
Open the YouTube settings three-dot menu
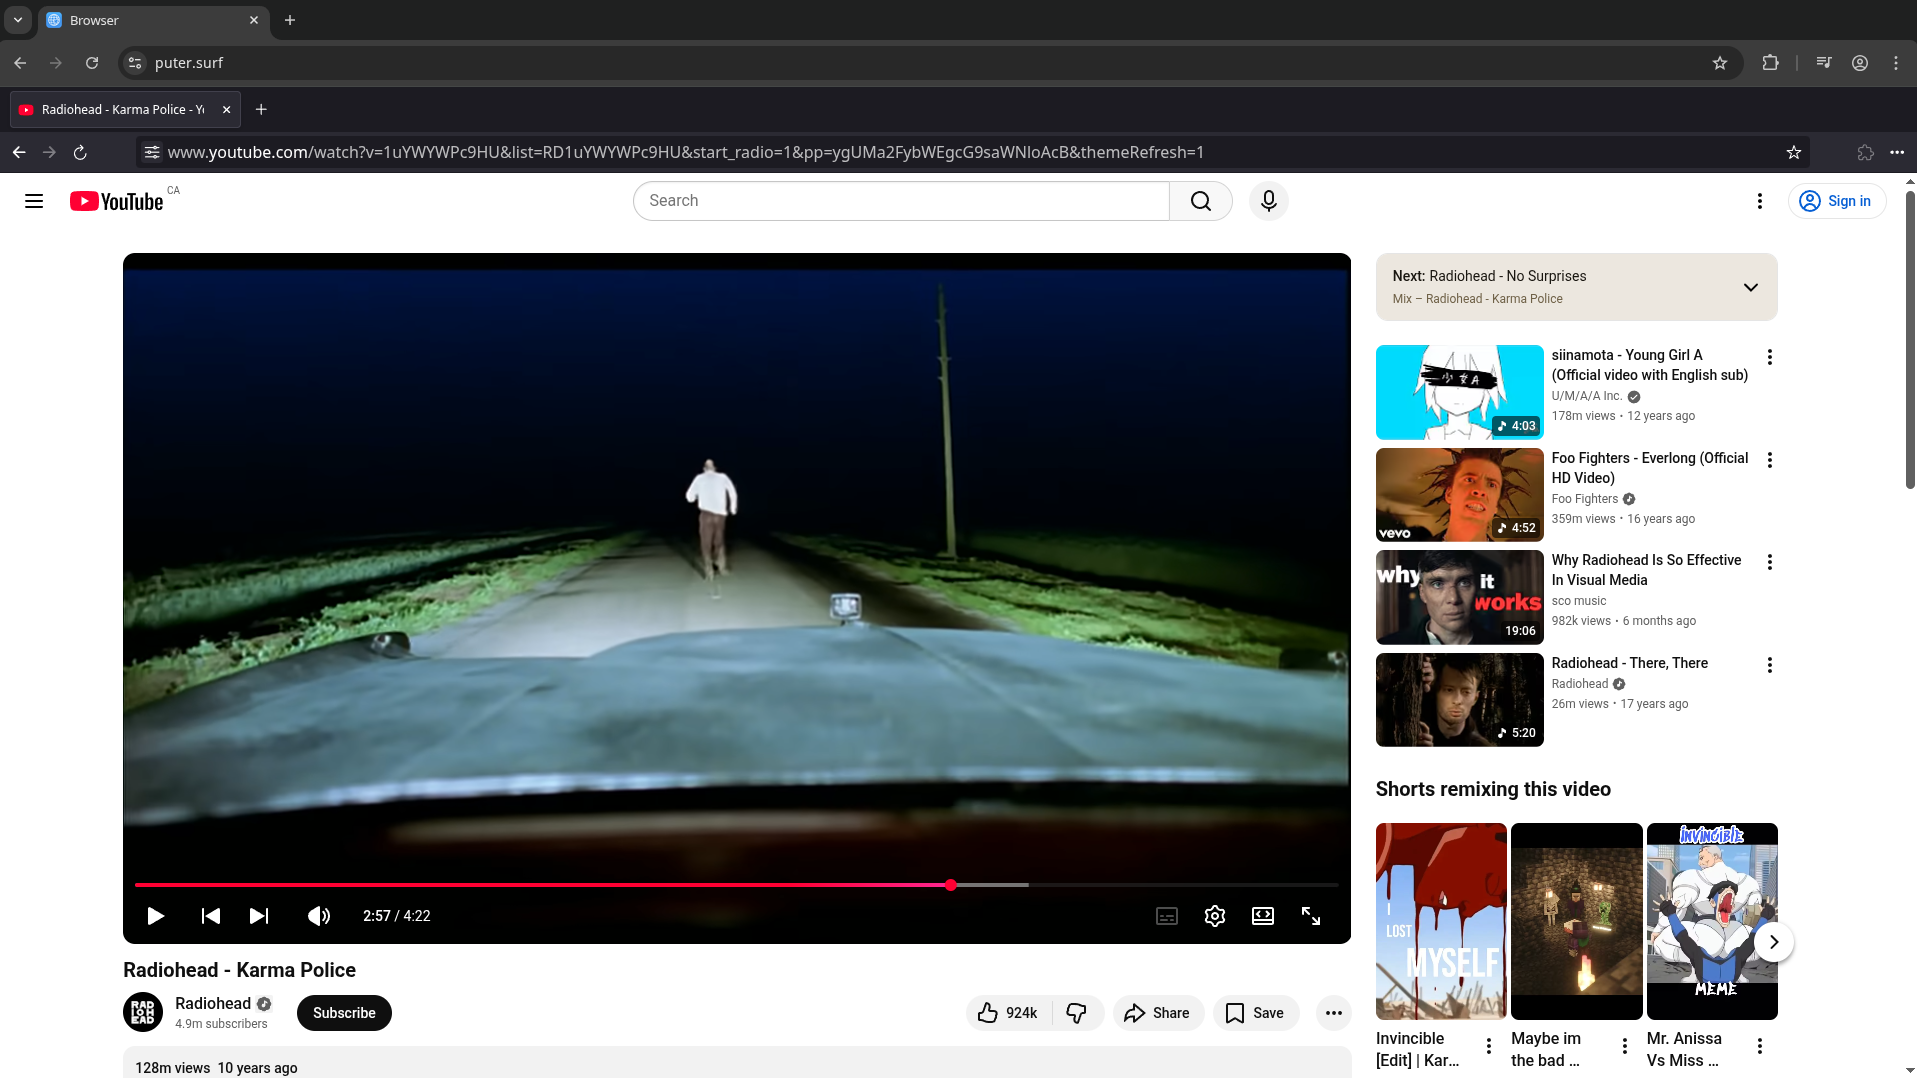click(1760, 201)
